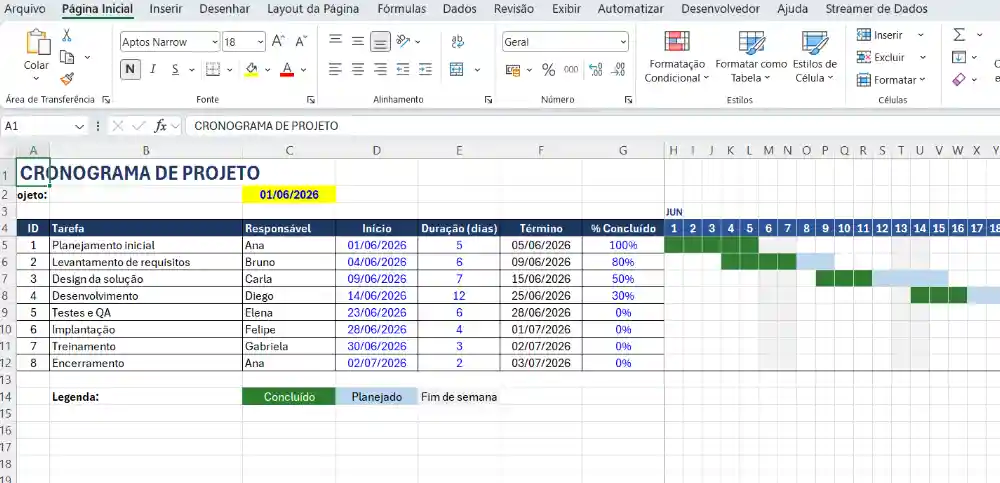This screenshot has width=1000, height=483.
Task: Switch to the Fórmulas tab
Action: 402,9
